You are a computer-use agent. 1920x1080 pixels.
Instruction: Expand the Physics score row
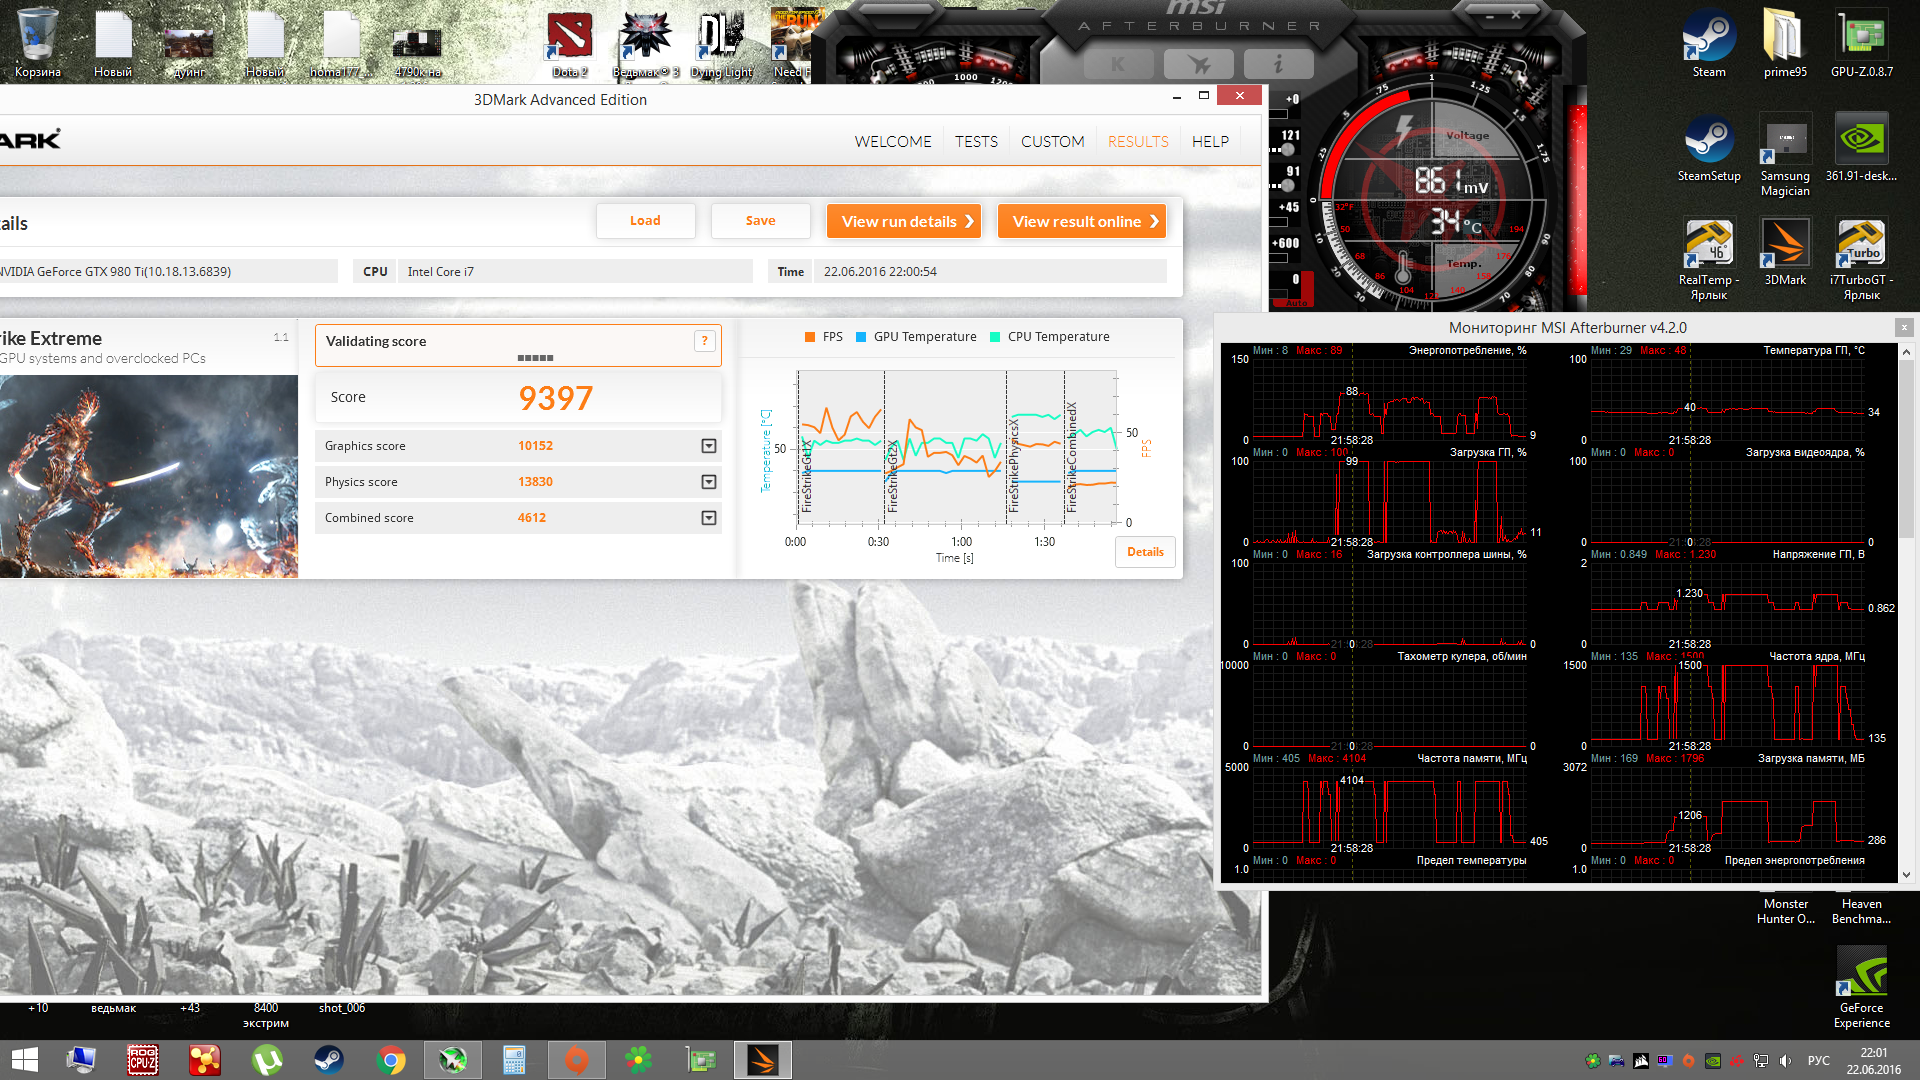click(709, 482)
